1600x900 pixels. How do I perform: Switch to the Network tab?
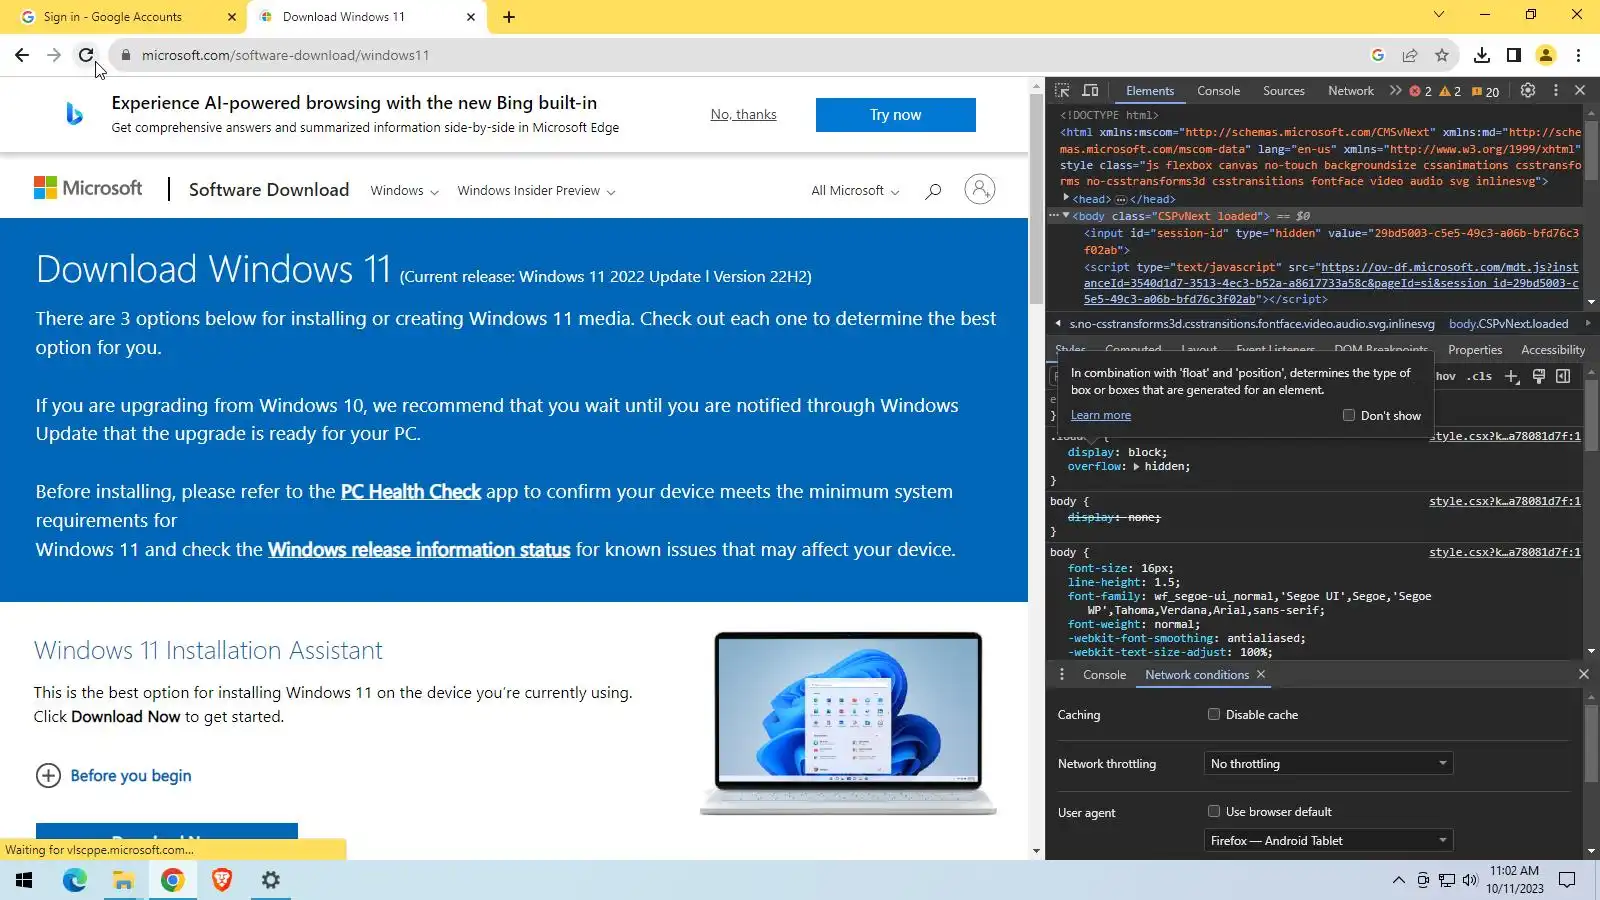coord(1351,91)
